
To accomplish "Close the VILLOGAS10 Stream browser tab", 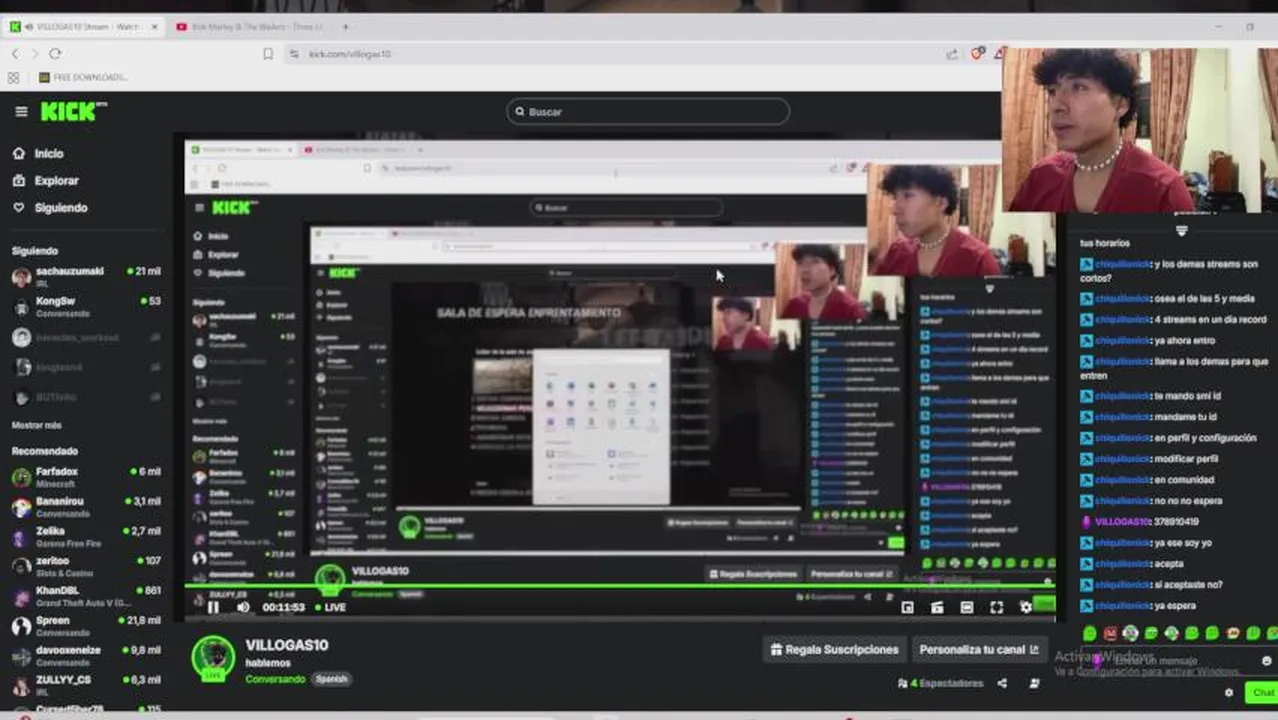I will coord(154,27).
